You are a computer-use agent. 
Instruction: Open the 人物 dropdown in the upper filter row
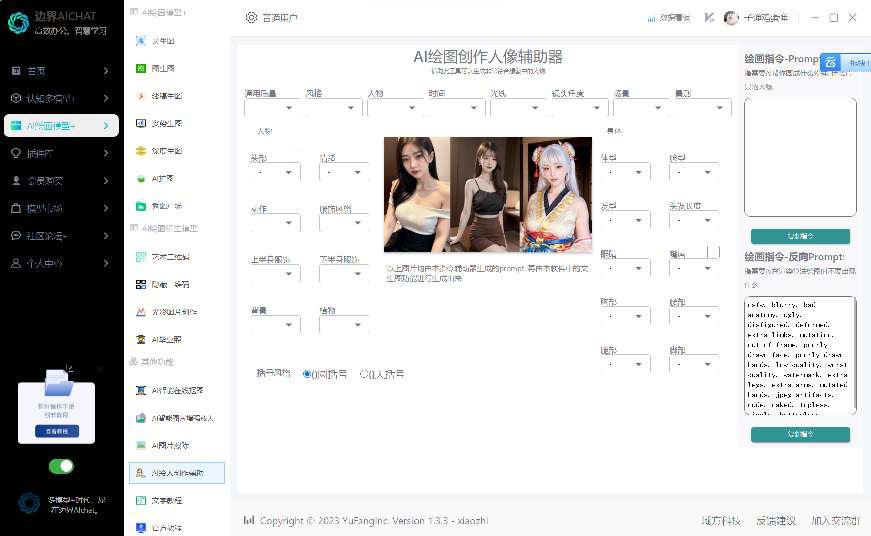(395, 107)
